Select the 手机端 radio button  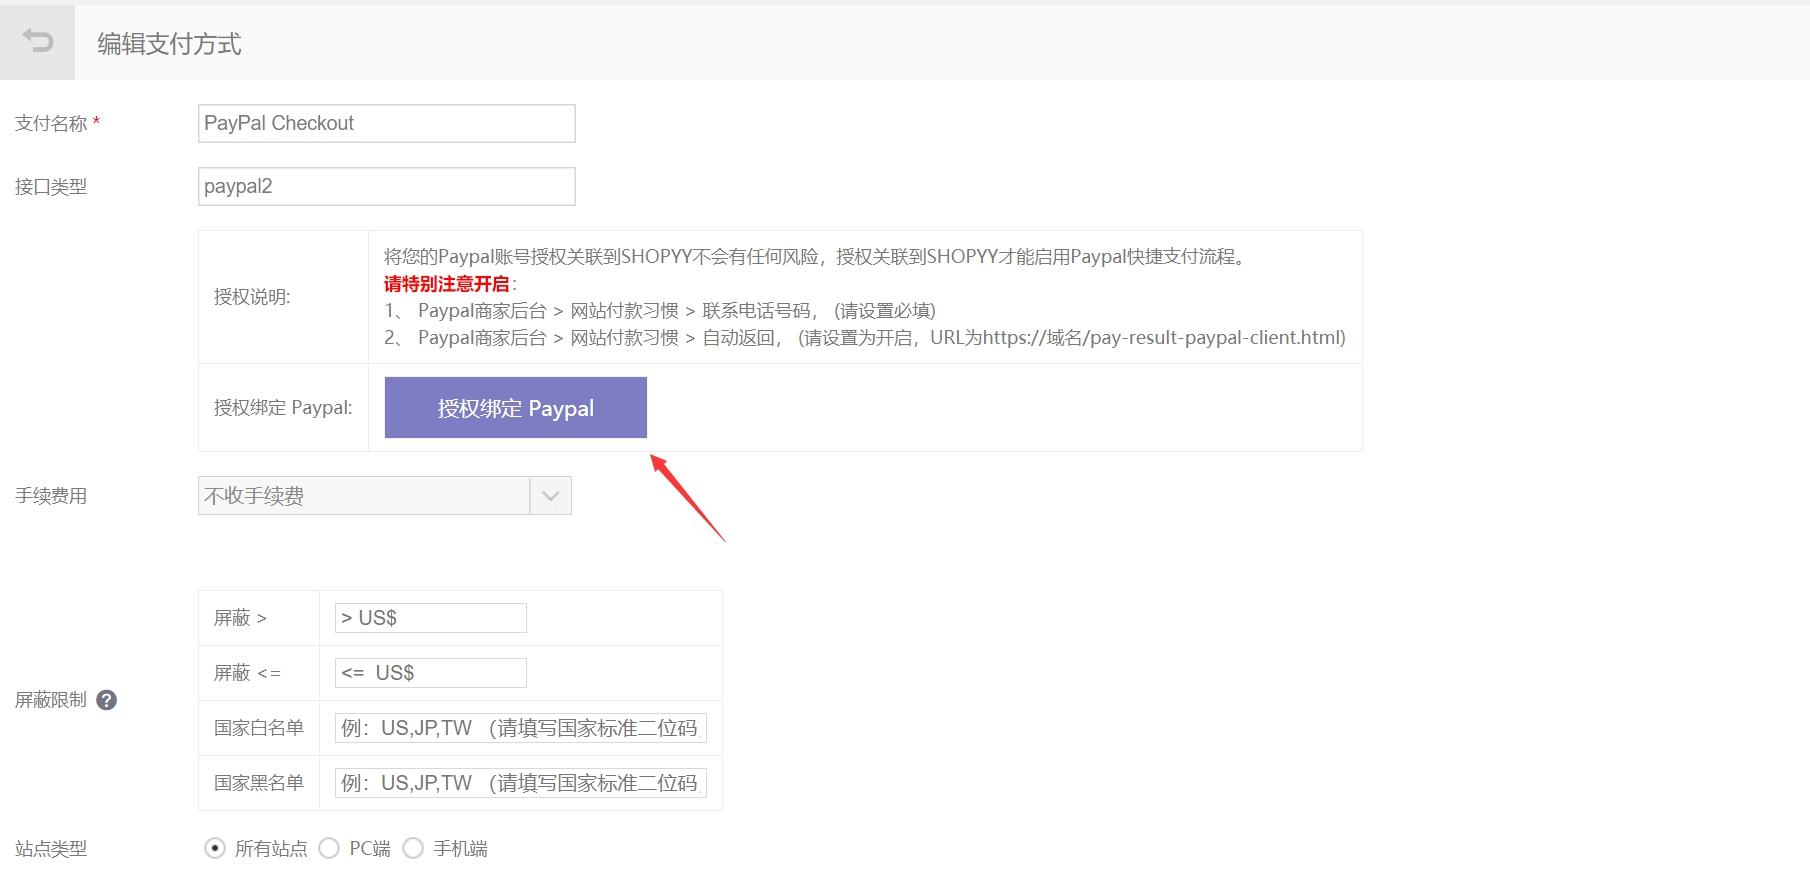413,848
